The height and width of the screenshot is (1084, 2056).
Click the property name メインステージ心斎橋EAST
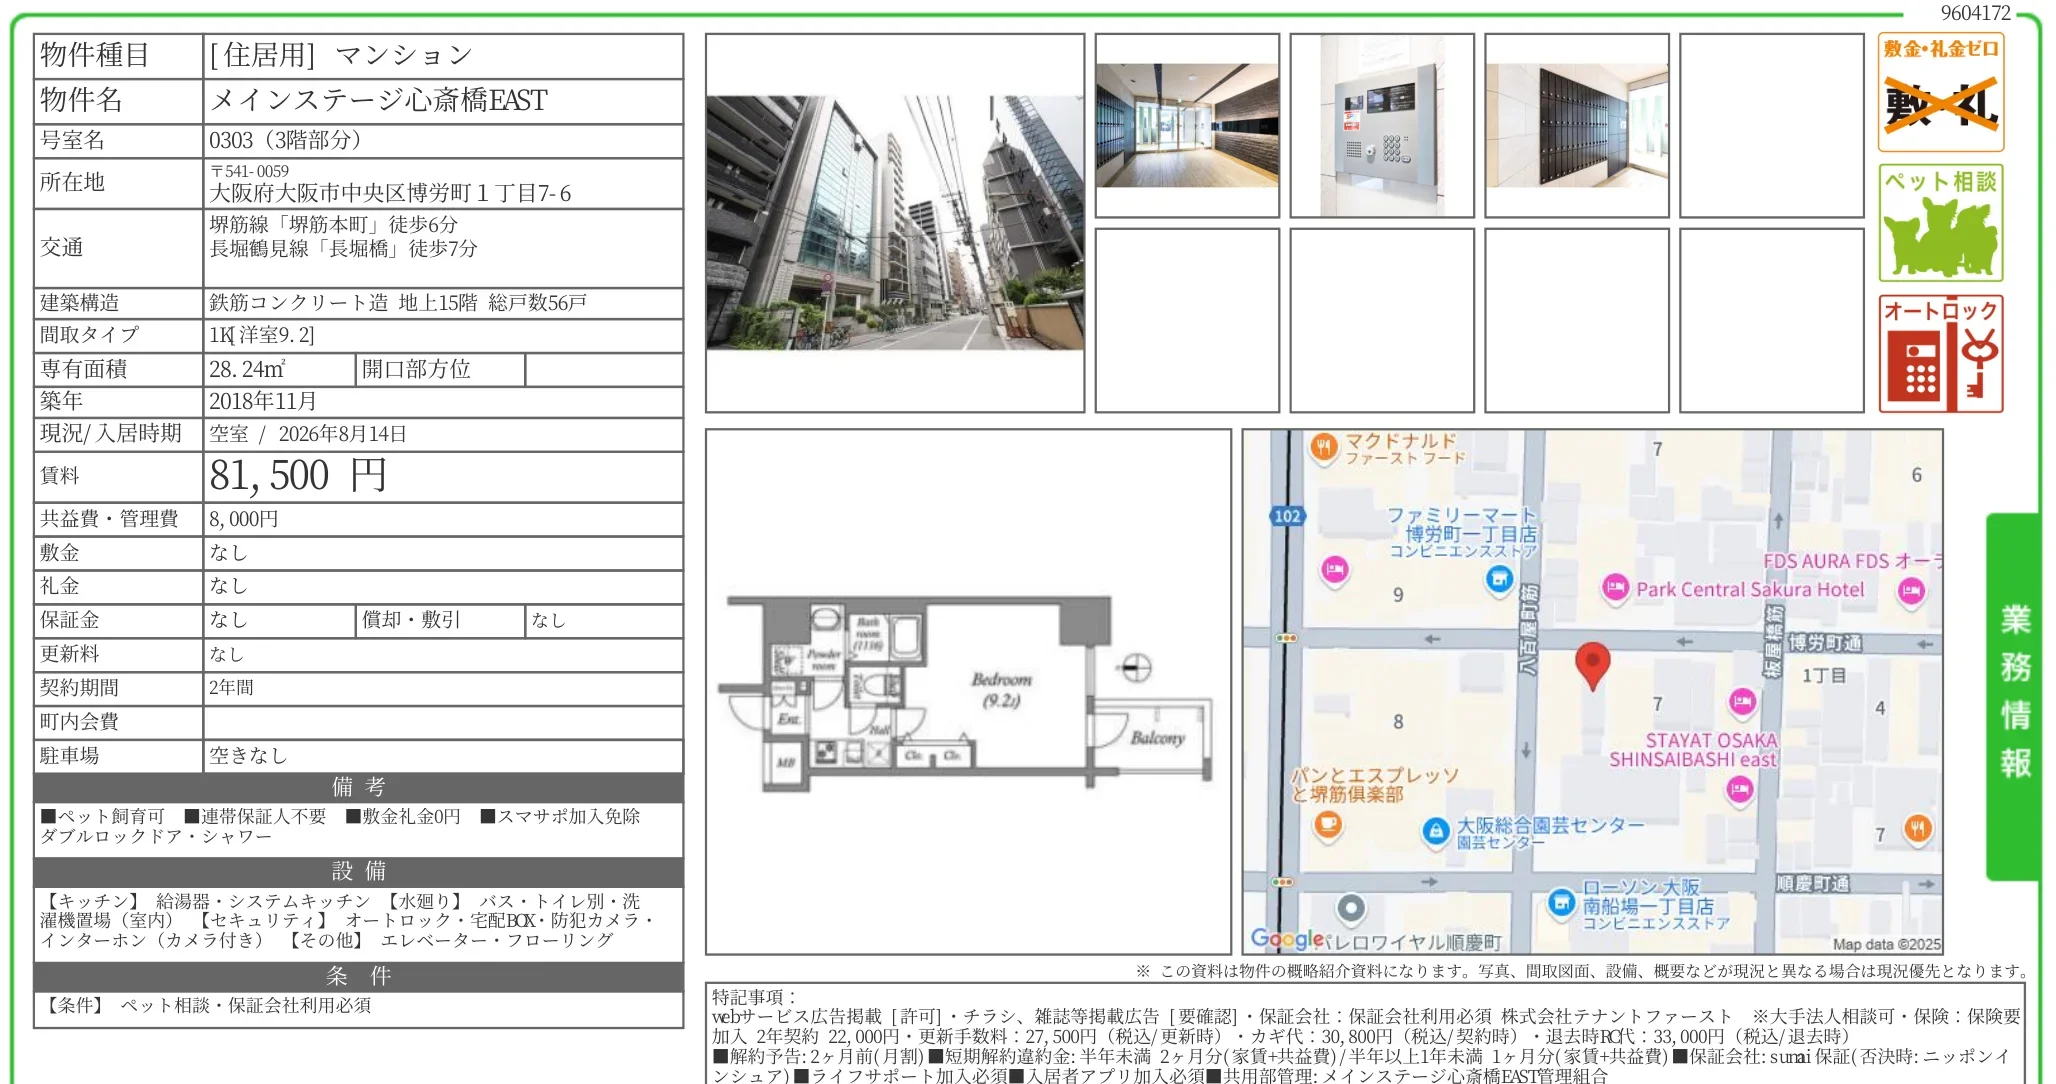tap(378, 100)
